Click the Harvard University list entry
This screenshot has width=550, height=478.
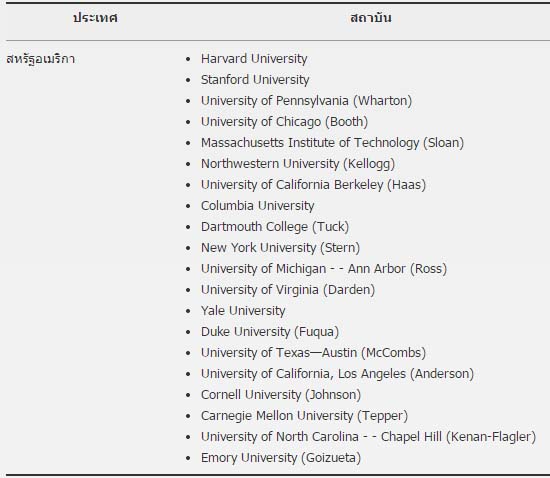[x=254, y=59]
